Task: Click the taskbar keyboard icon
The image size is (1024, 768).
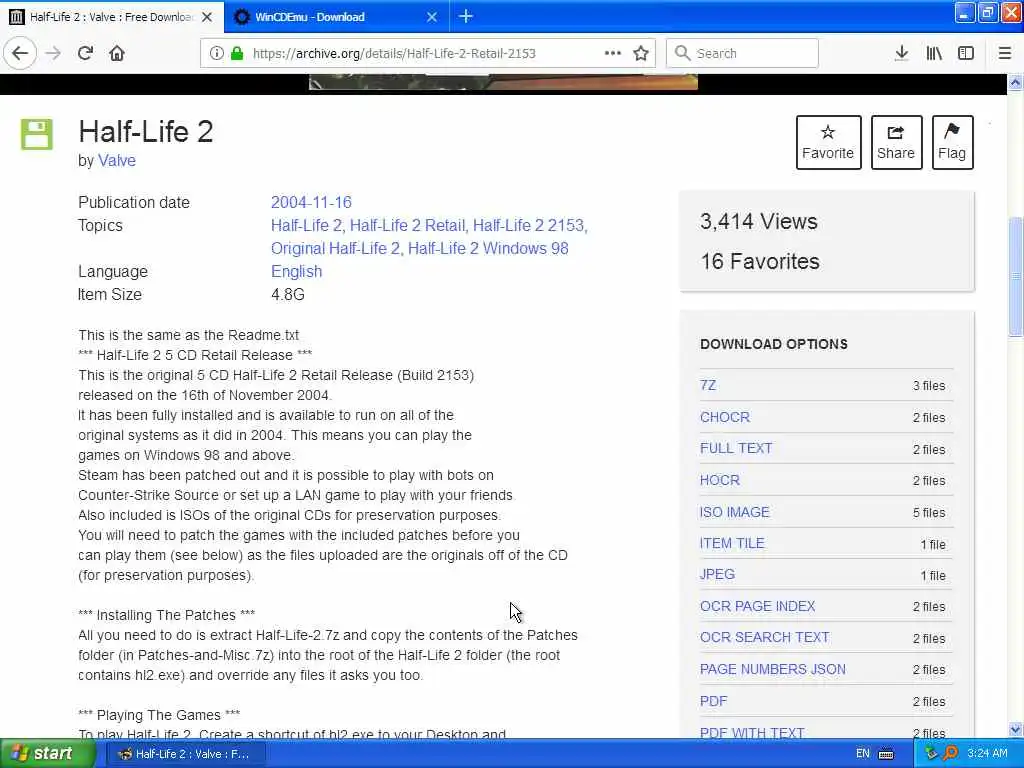Action: [886, 754]
